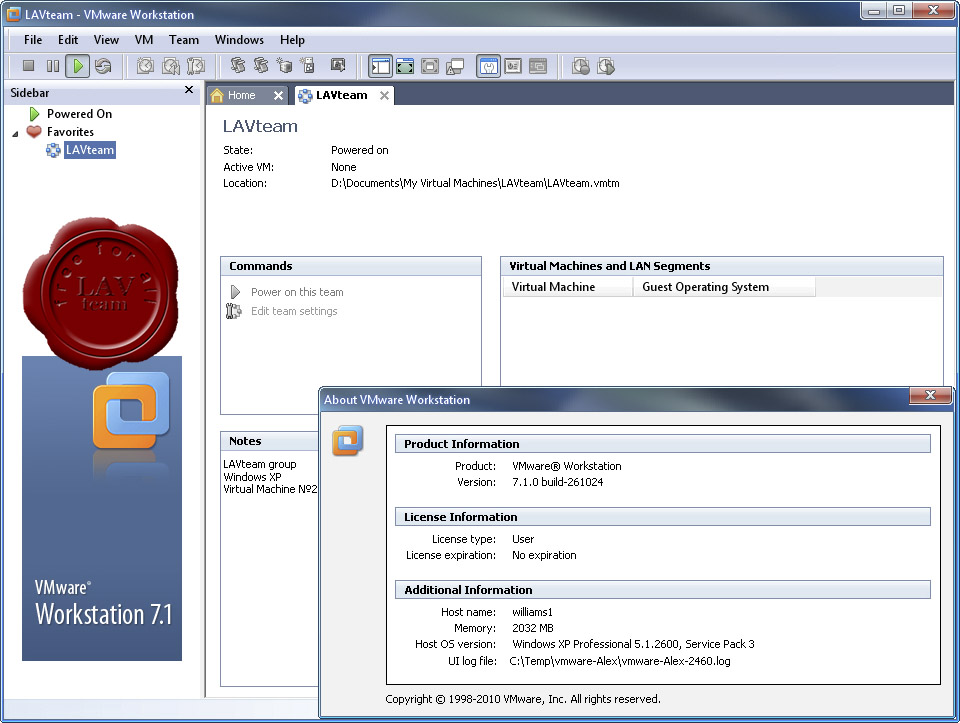Click the first network servers toolbar icon
Viewport: 960px width, 723px height.
point(237,66)
